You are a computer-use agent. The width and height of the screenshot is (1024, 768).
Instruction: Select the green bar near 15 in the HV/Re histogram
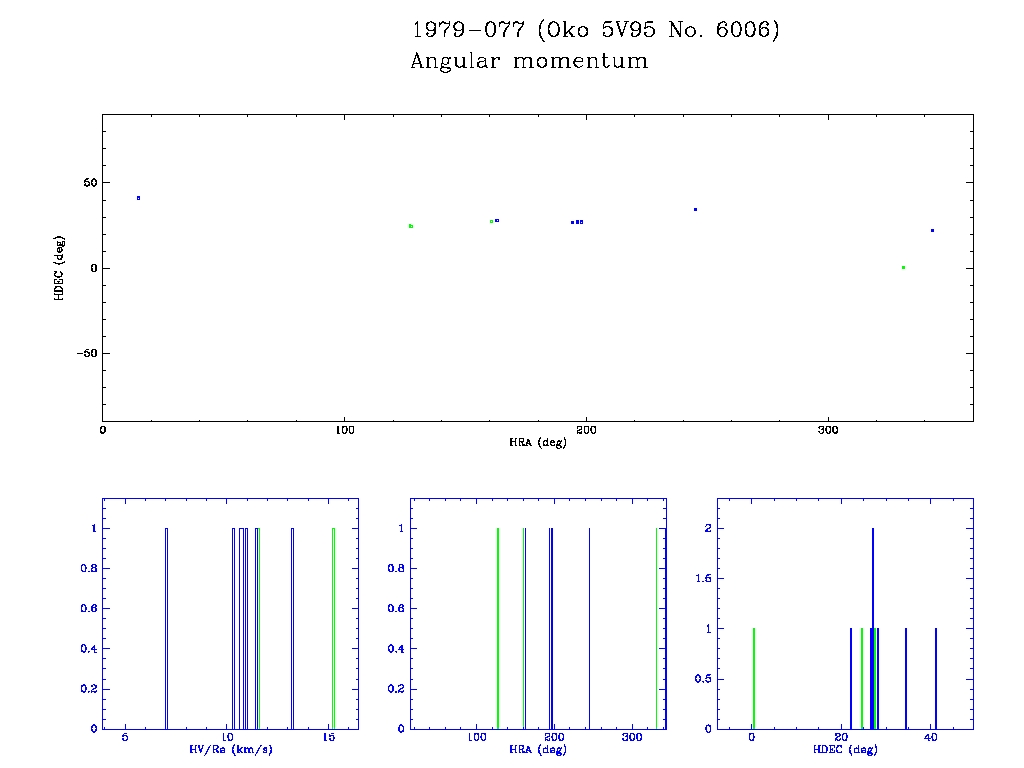pos(334,628)
